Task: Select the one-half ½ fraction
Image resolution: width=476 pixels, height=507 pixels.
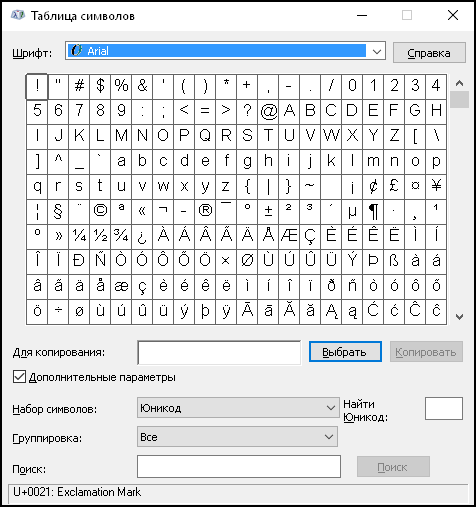Action: click(100, 237)
